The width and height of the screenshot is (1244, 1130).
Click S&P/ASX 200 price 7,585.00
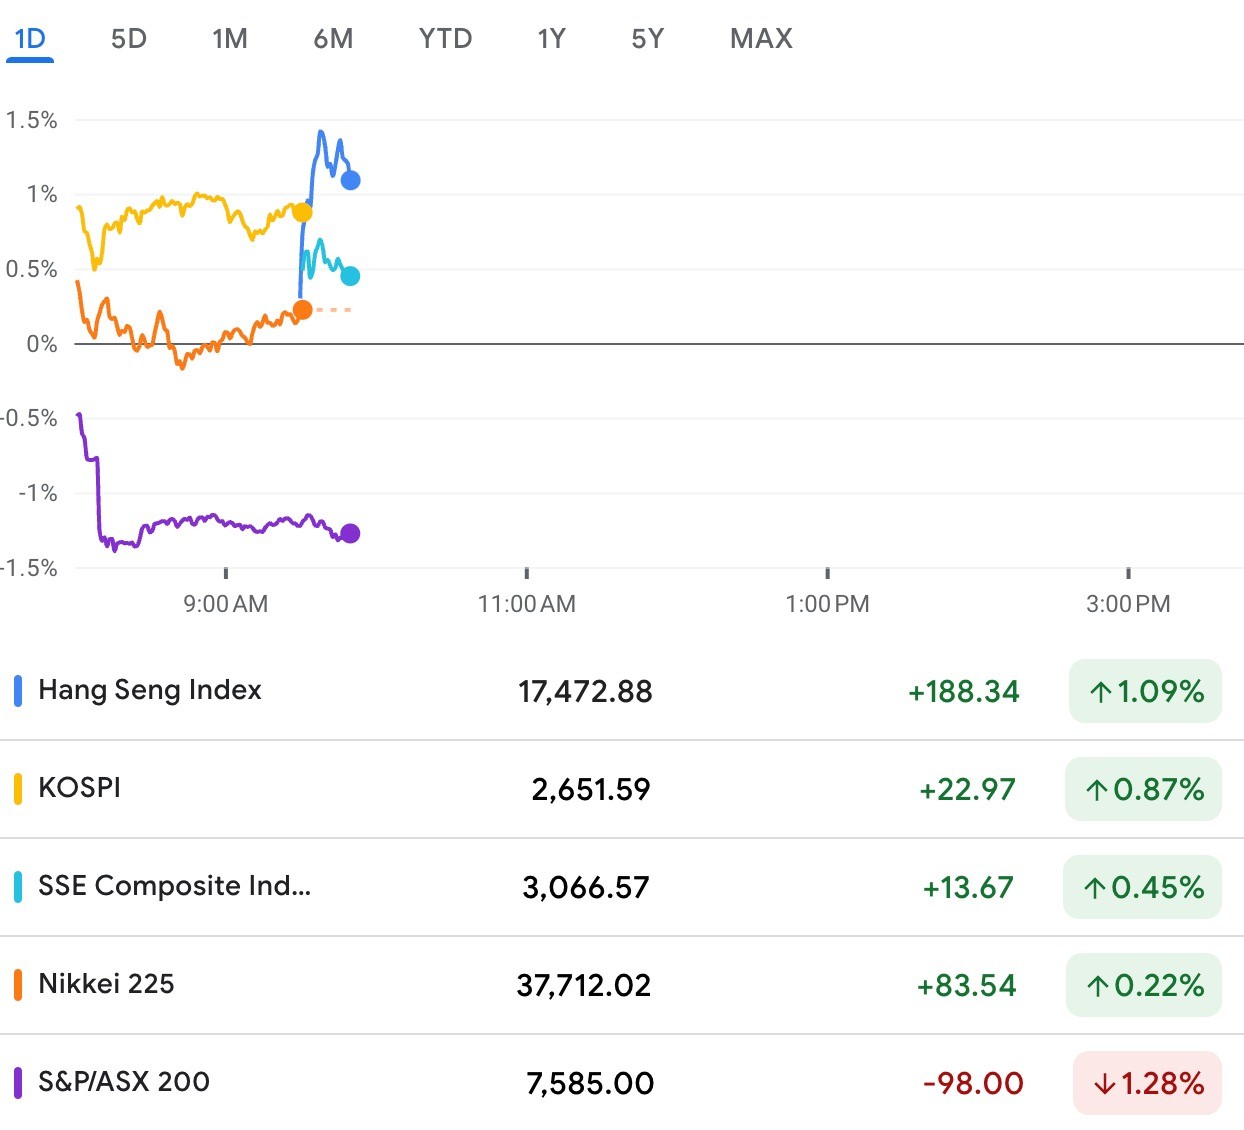click(590, 1083)
